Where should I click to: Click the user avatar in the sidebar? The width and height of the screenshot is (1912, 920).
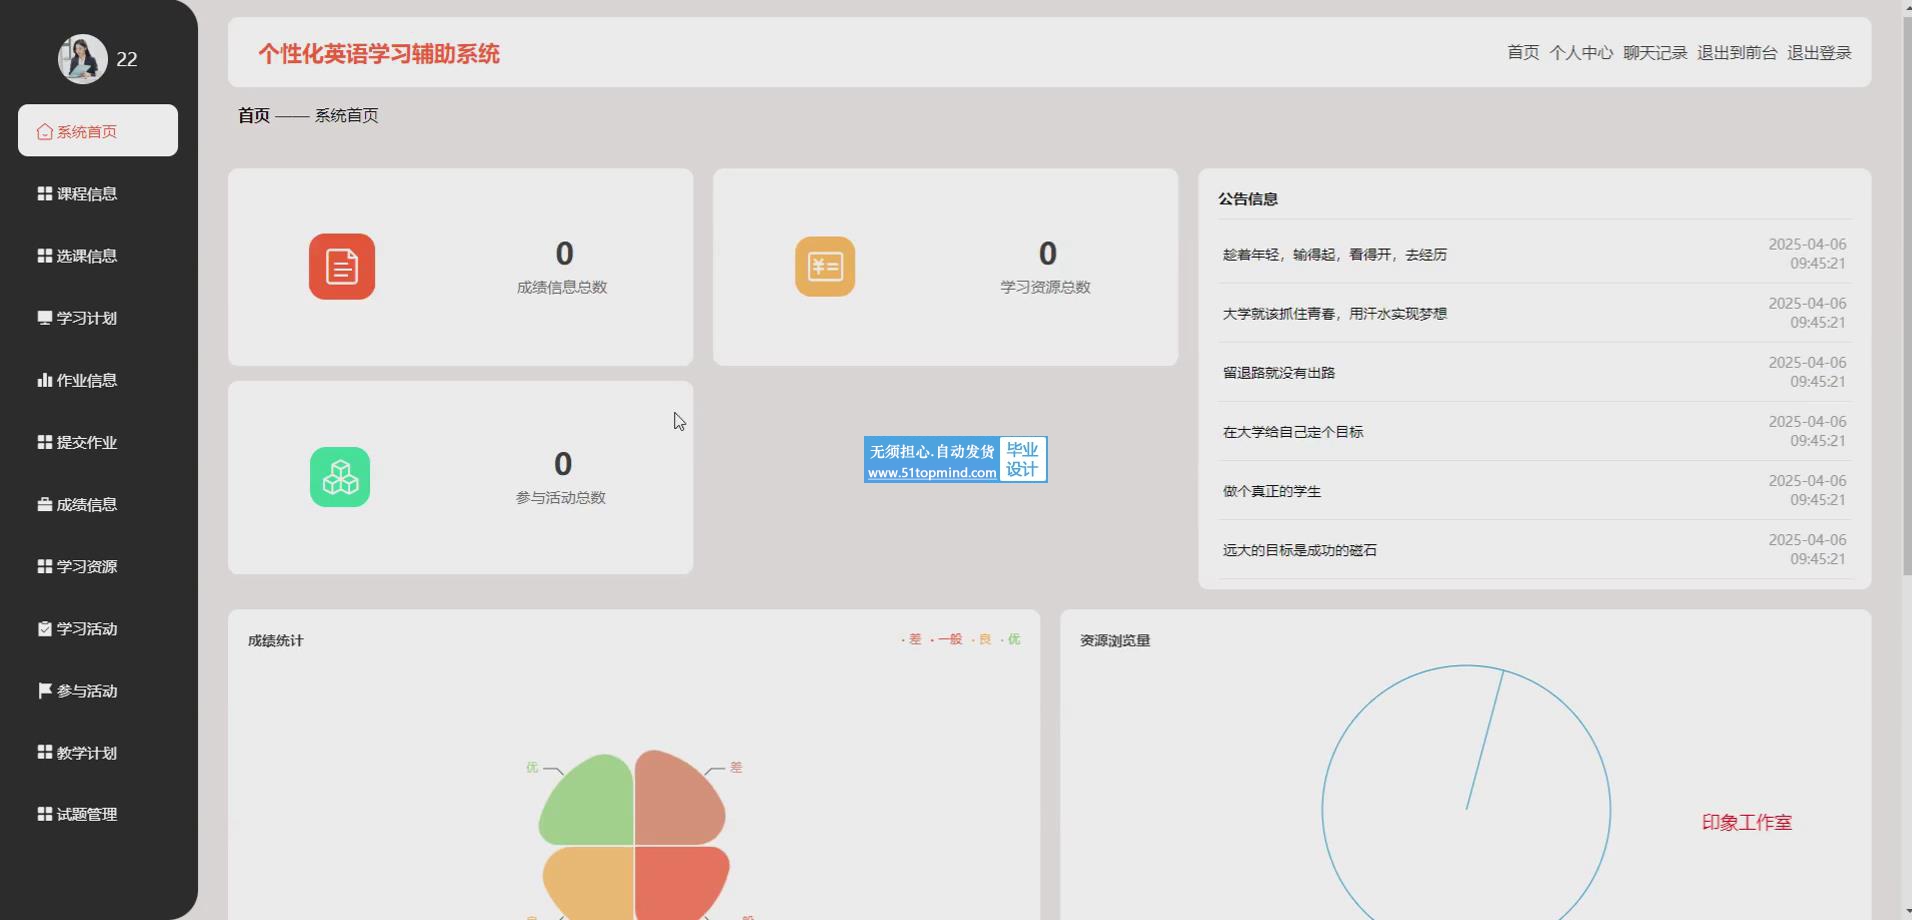[x=82, y=59]
